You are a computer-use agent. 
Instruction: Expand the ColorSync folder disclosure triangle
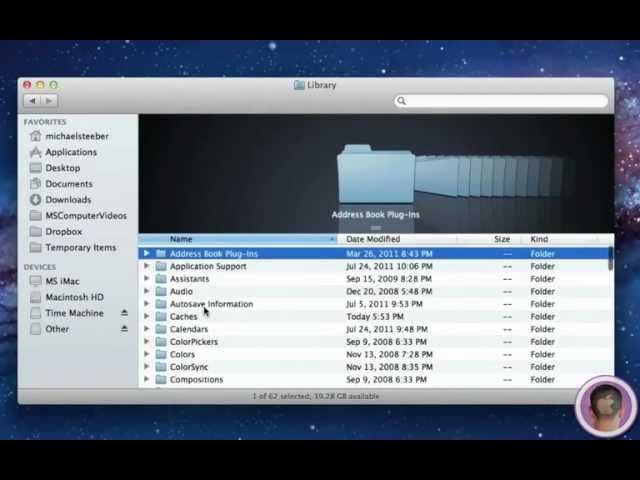tap(147, 367)
